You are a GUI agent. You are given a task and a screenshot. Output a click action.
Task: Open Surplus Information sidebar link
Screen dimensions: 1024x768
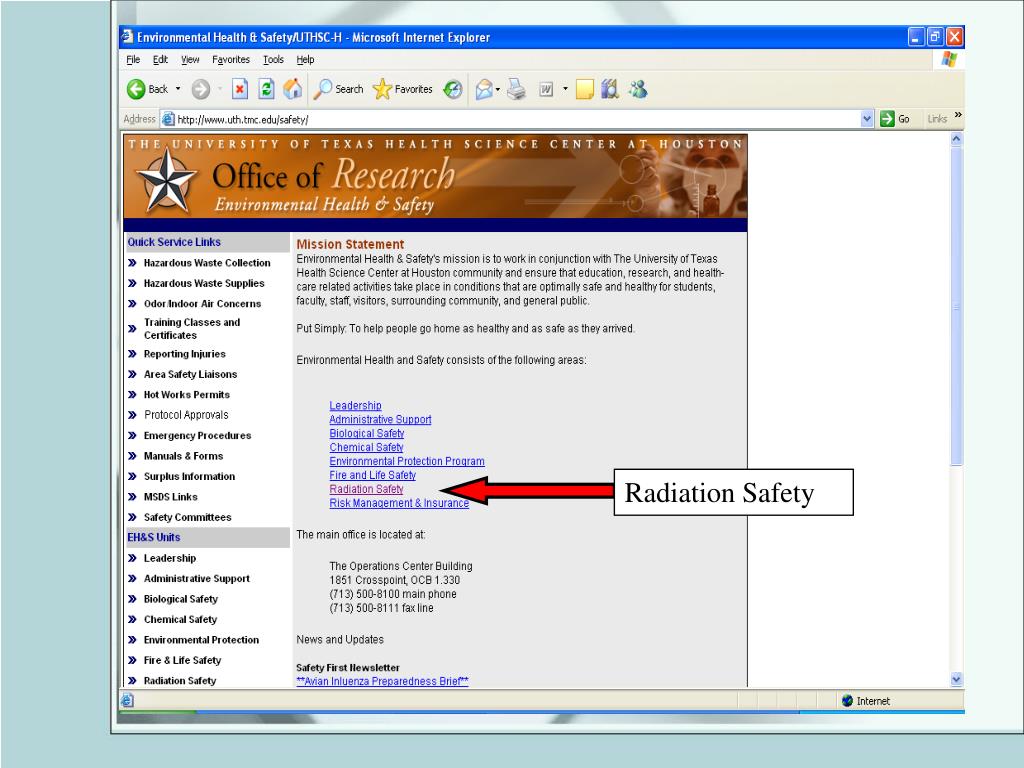pos(189,476)
